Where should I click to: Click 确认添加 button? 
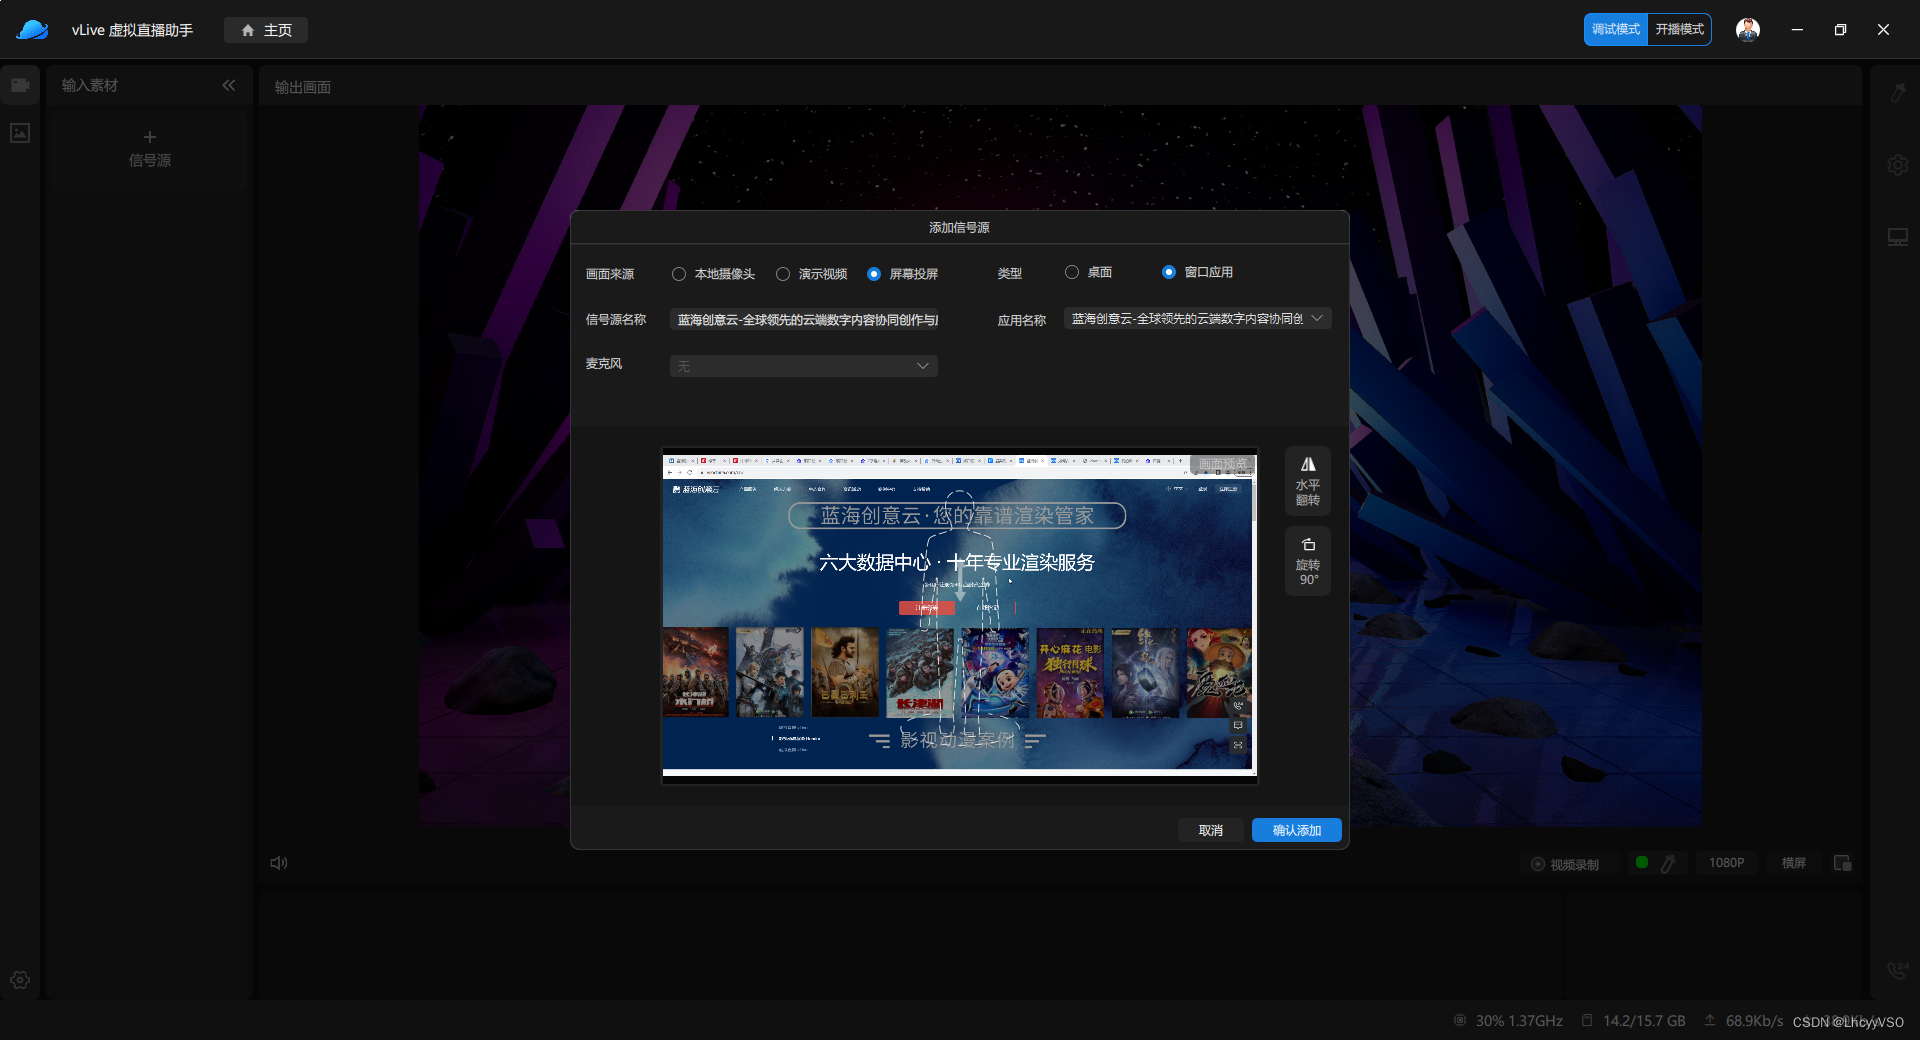click(x=1297, y=830)
